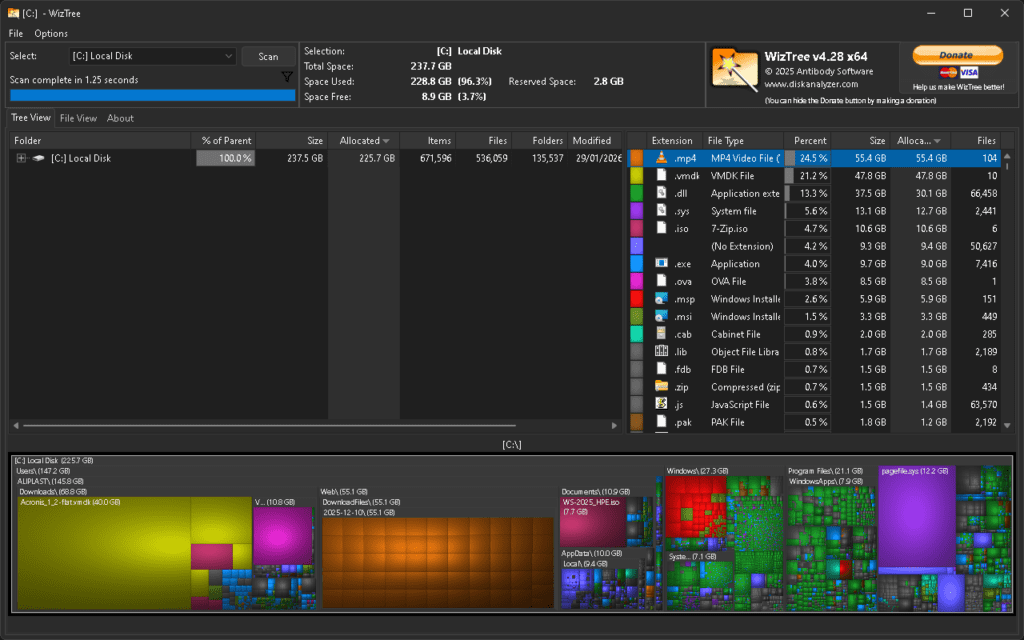Click the filter funnel icon
The width and height of the screenshot is (1024, 640).
(287, 77)
